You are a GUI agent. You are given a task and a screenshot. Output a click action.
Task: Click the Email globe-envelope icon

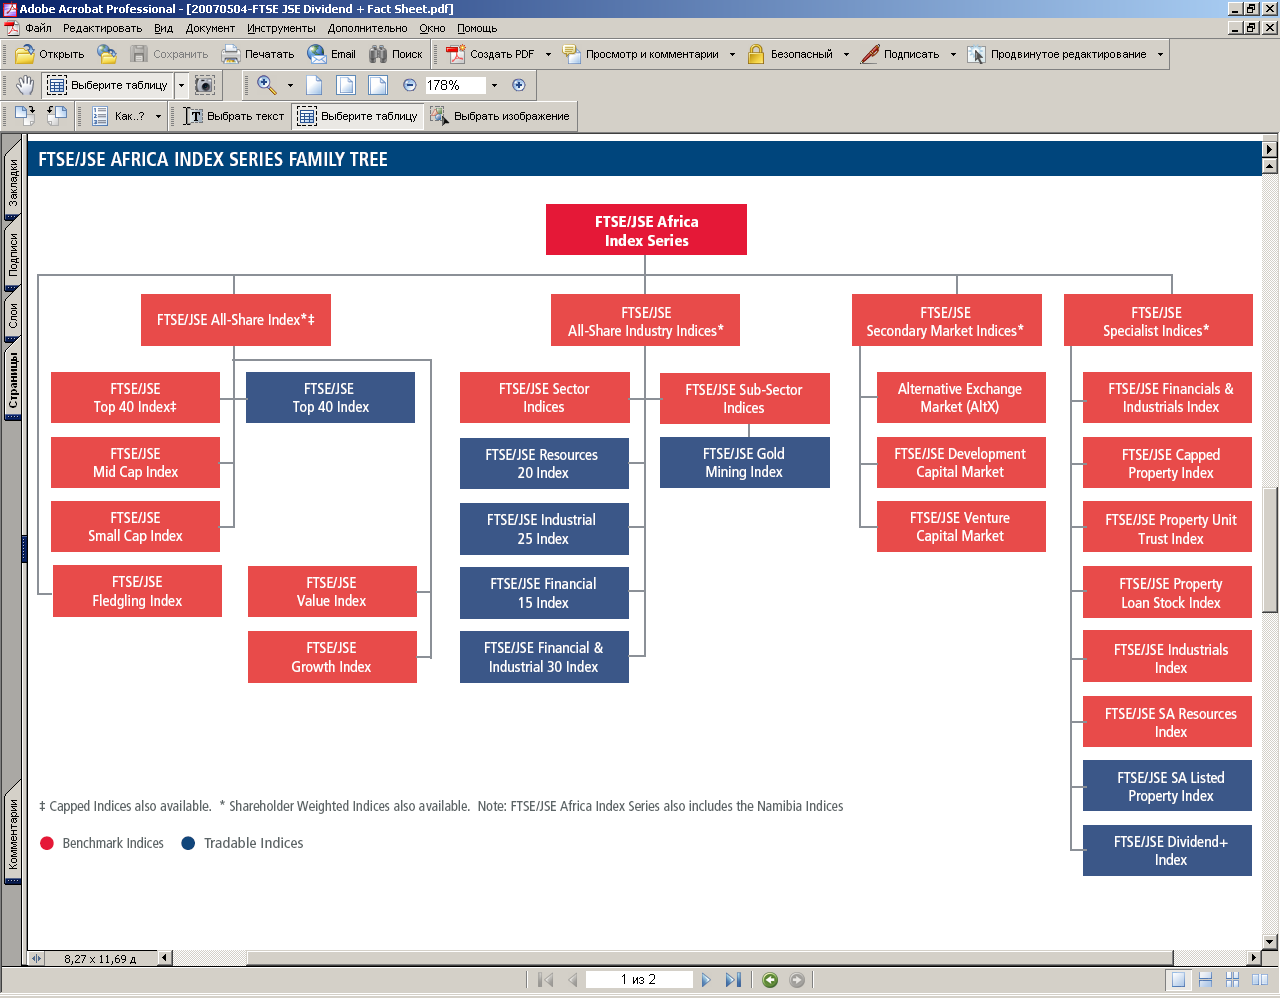pyautogui.click(x=317, y=54)
